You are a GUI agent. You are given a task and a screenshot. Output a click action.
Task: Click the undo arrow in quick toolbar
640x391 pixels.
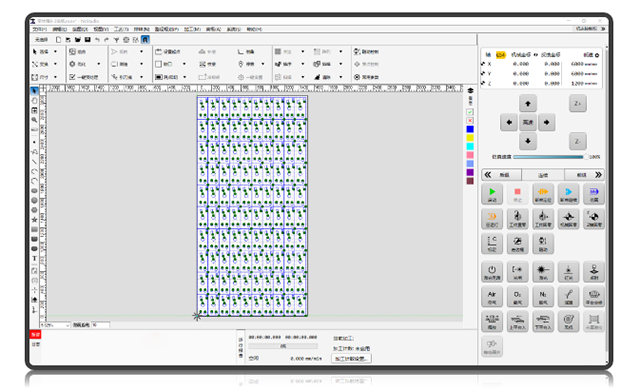point(97,40)
